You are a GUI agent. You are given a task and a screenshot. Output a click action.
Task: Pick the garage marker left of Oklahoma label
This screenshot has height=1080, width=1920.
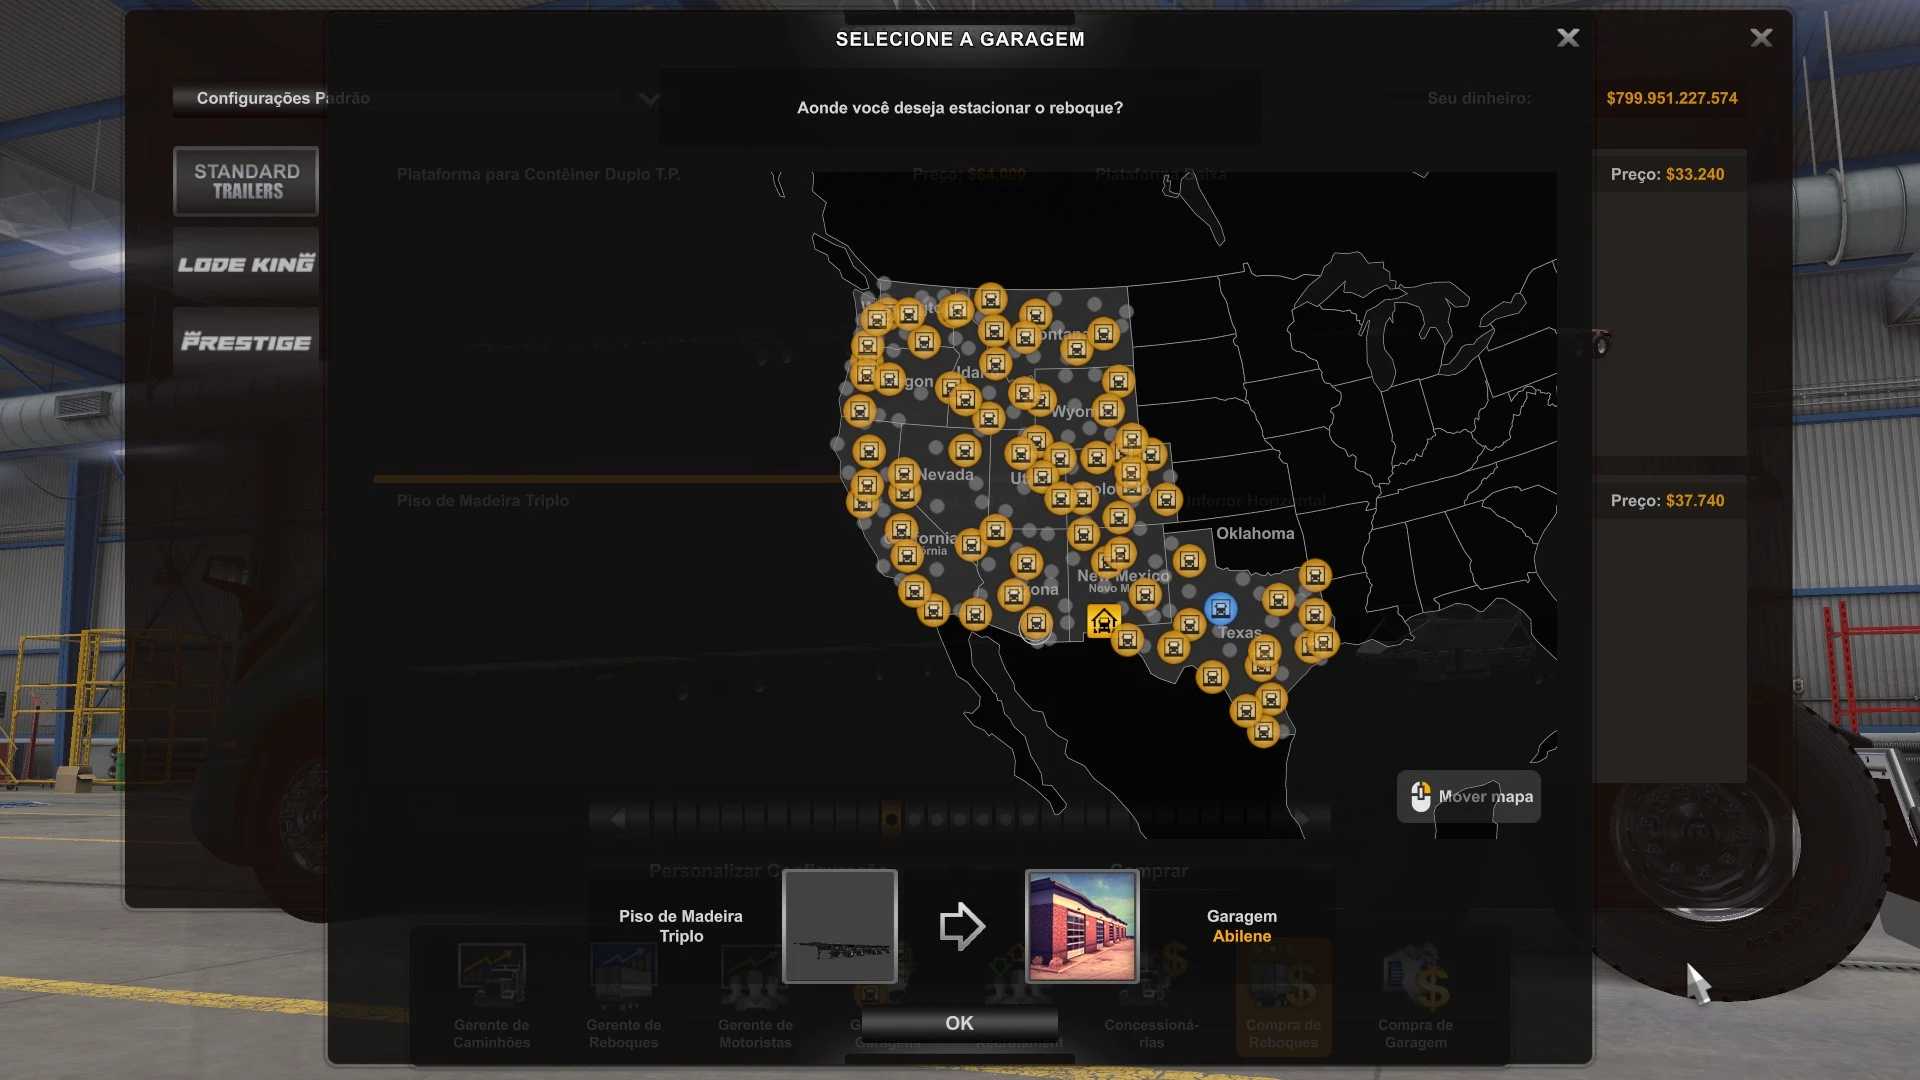point(1189,560)
